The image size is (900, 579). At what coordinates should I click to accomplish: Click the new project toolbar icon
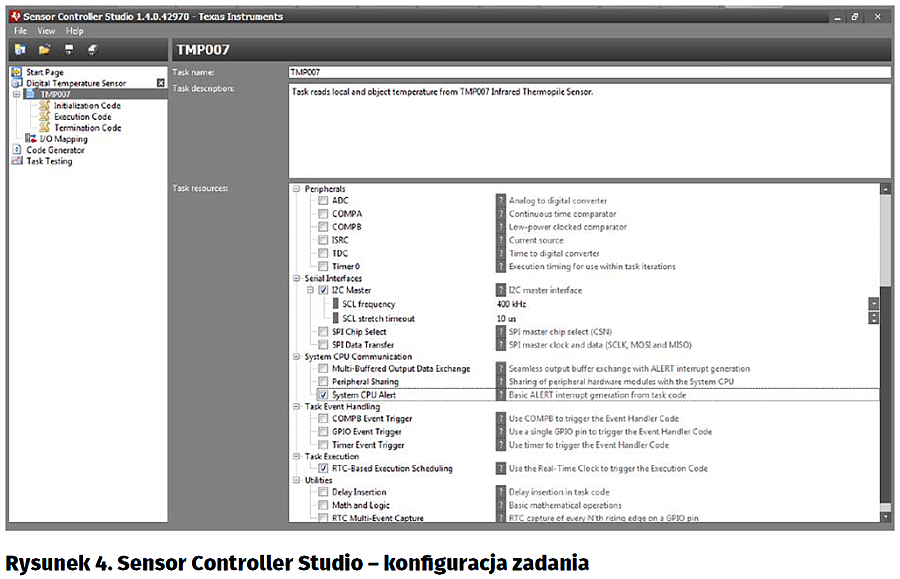[x=20, y=49]
